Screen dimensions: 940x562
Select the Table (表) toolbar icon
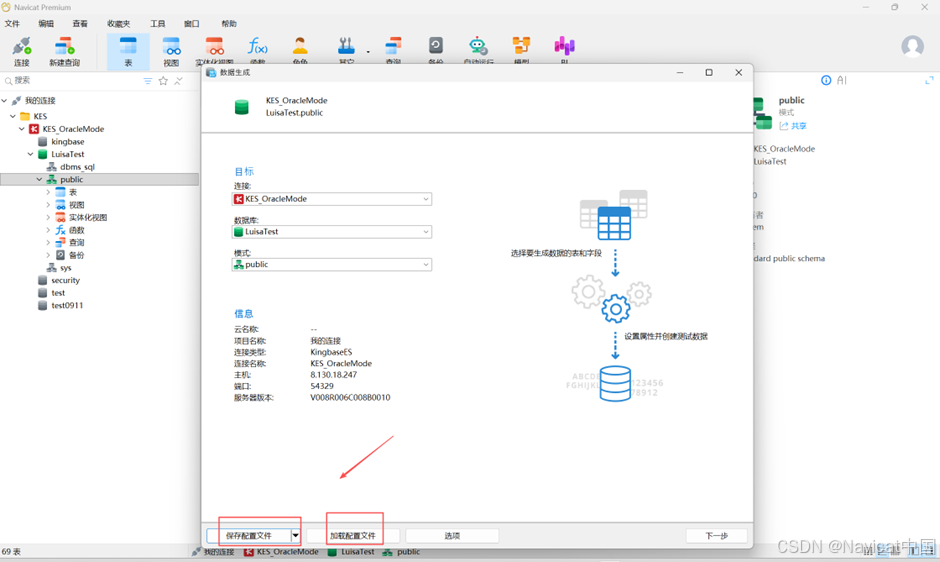128,52
